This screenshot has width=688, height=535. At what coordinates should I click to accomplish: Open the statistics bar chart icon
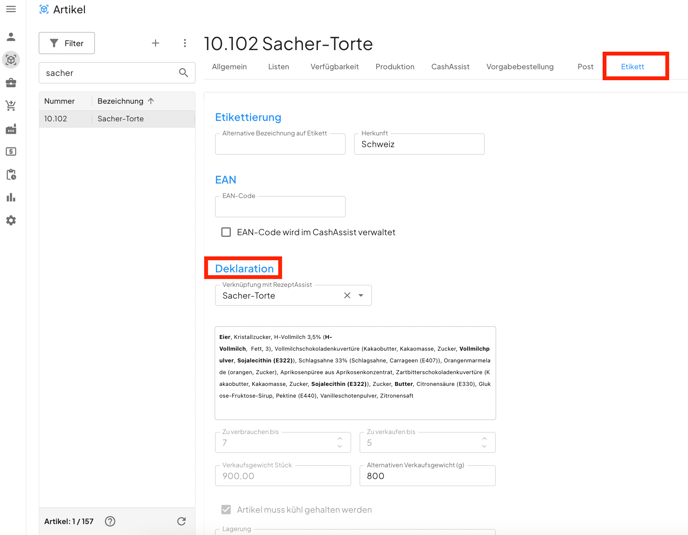point(11,198)
